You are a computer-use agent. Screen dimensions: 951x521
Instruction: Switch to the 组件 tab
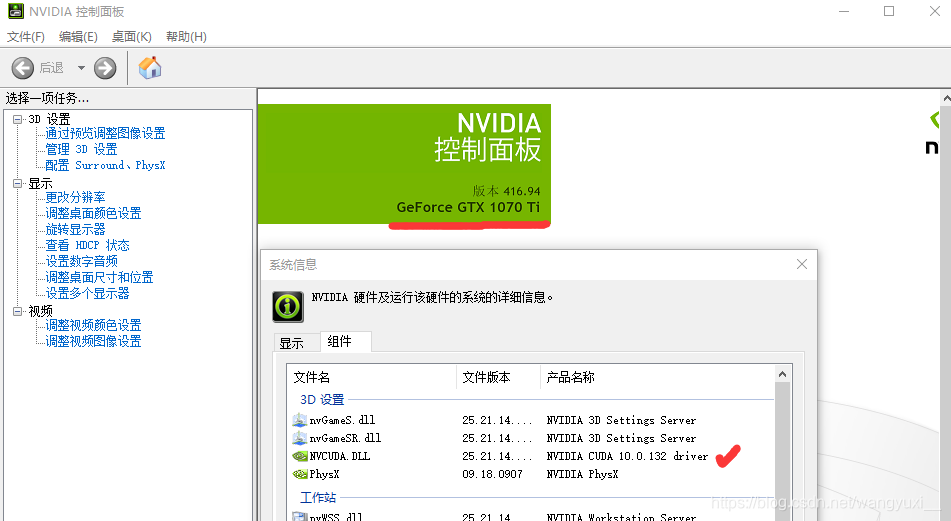pyautogui.click(x=345, y=341)
